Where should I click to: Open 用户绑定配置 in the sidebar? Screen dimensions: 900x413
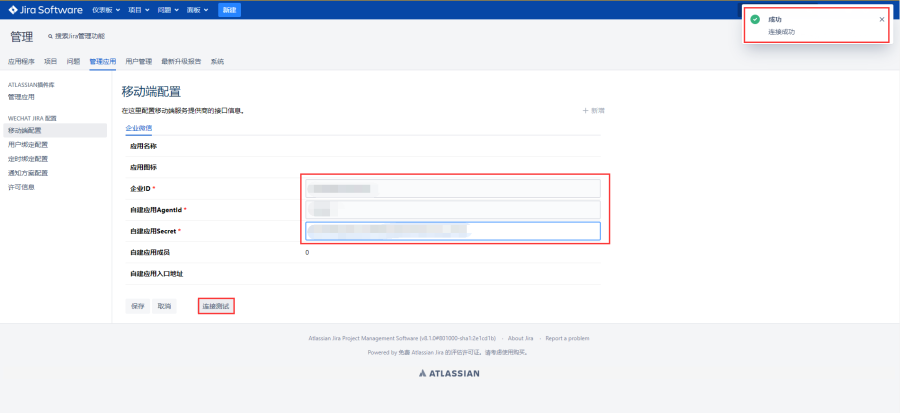pyautogui.click(x=28, y=144)
